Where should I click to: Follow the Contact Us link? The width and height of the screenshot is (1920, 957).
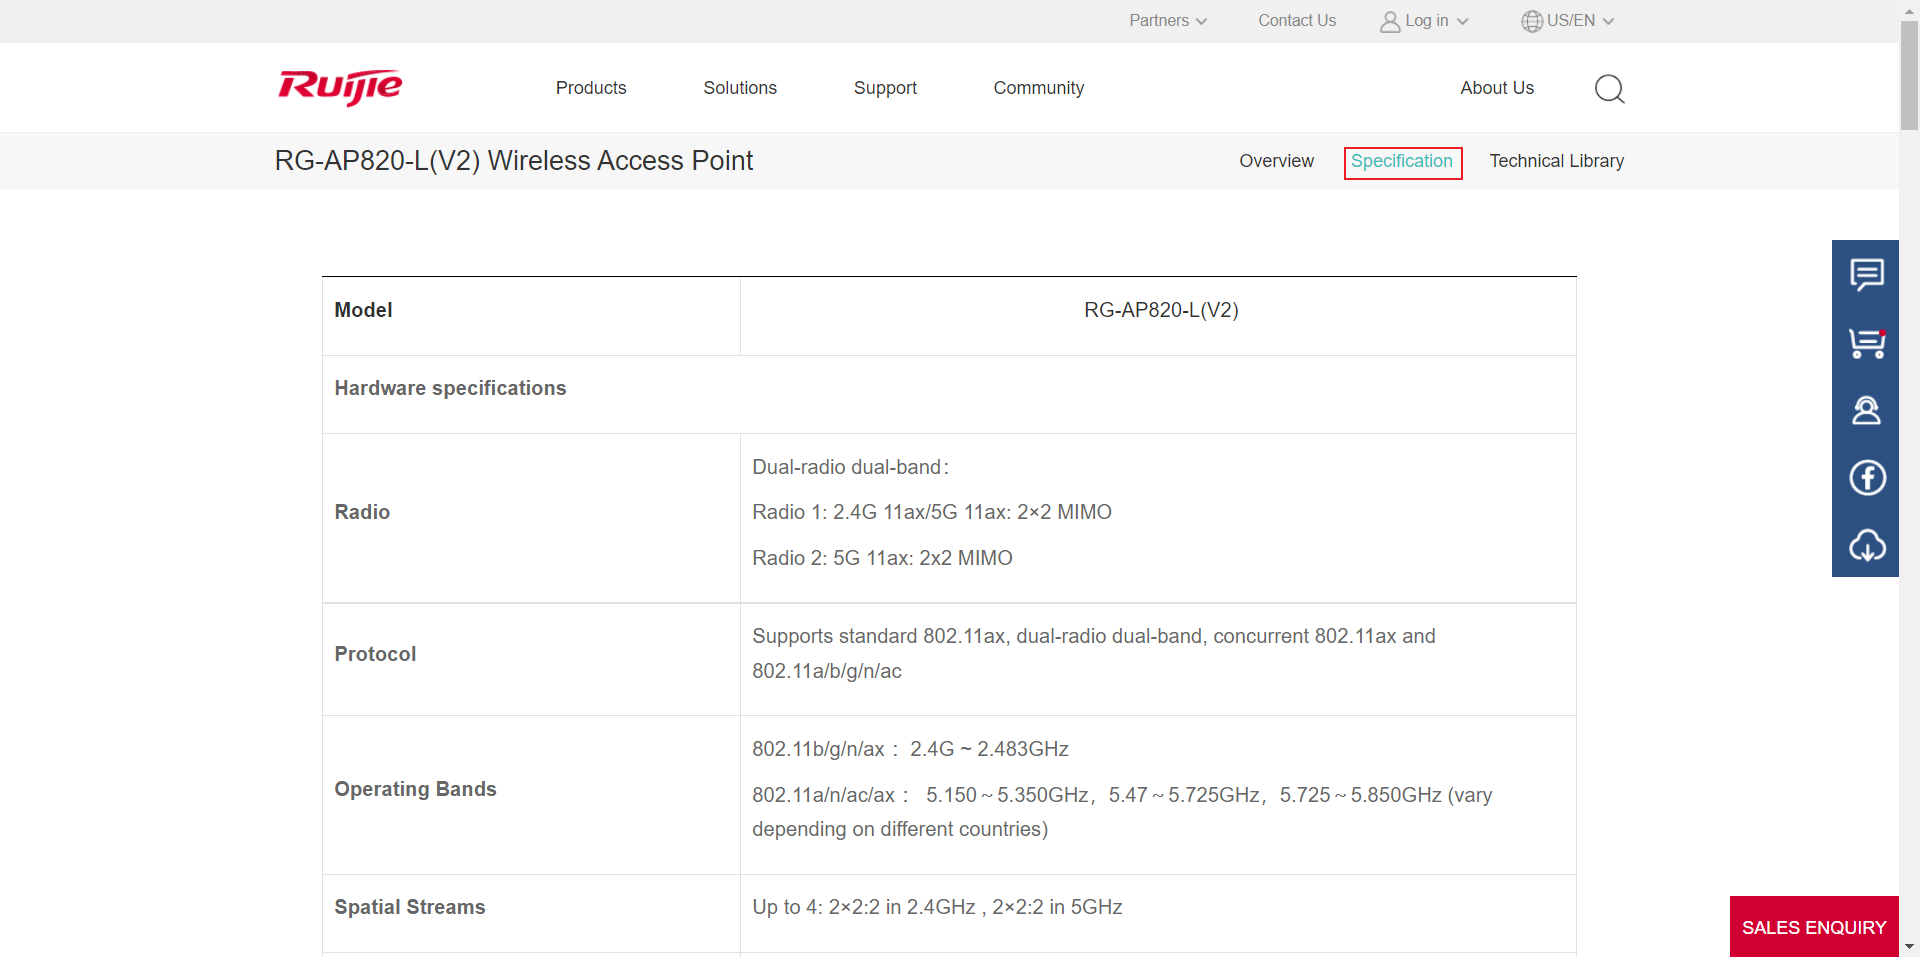pos(1297,21)
